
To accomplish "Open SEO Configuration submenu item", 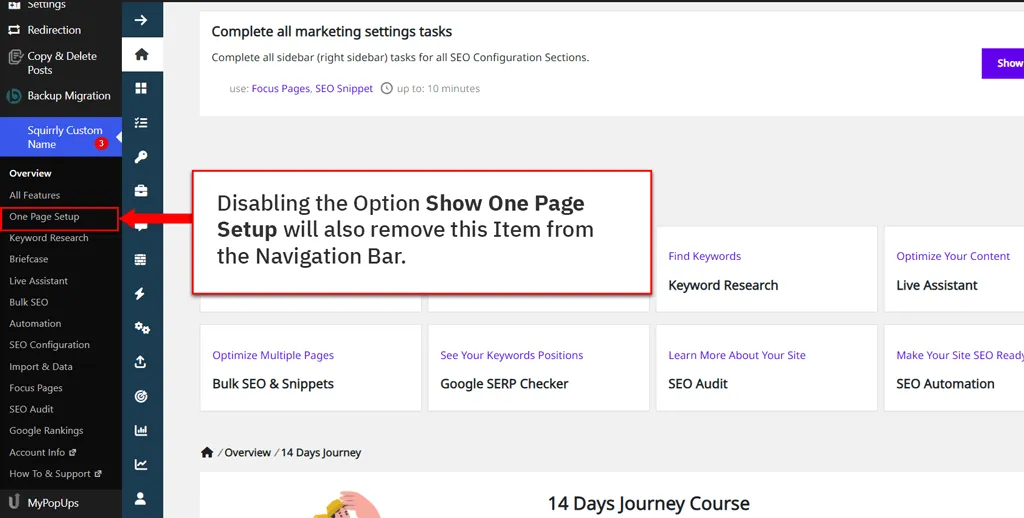I will click(50, 345).
